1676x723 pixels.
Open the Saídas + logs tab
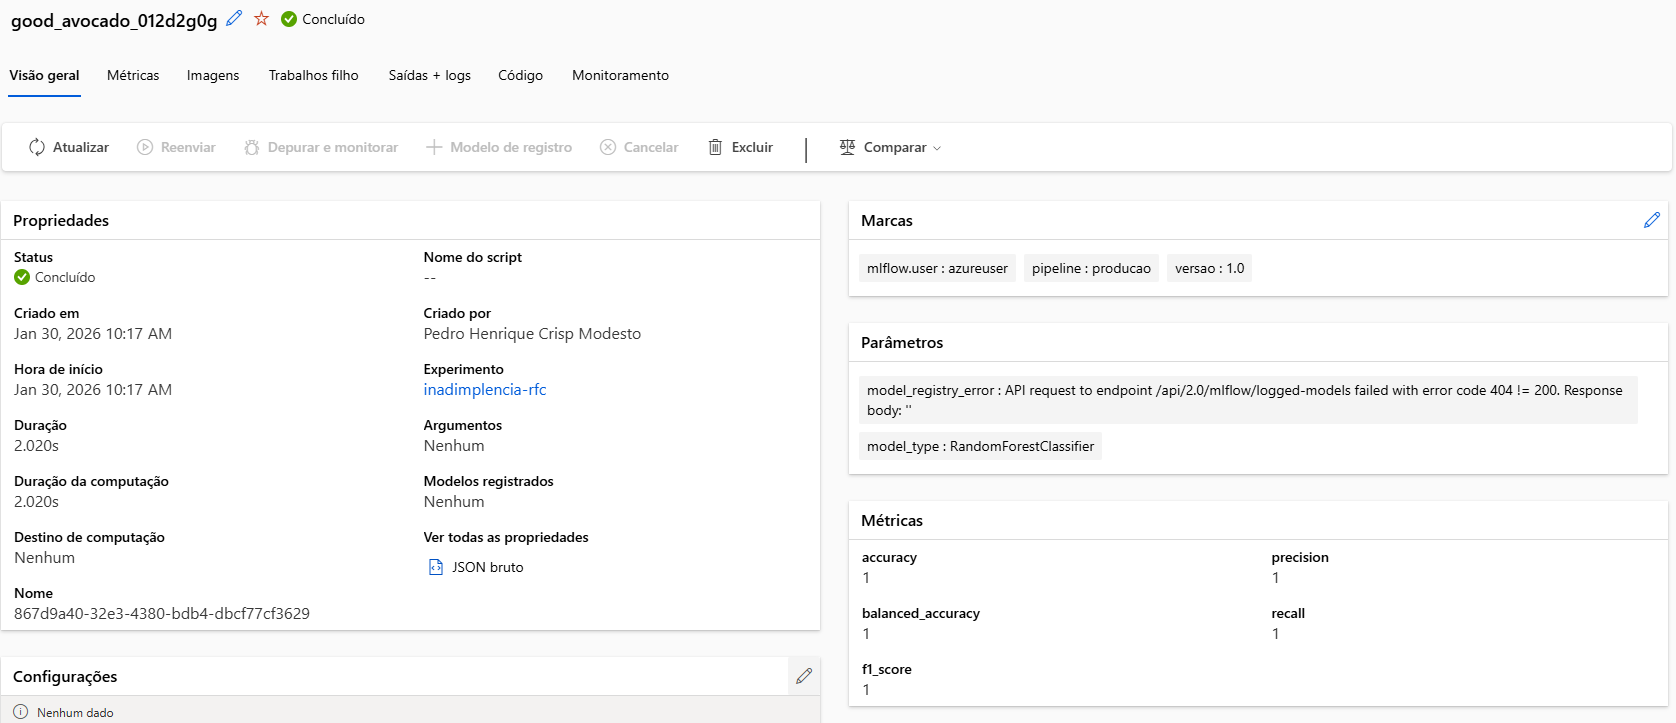pos(429,75)
